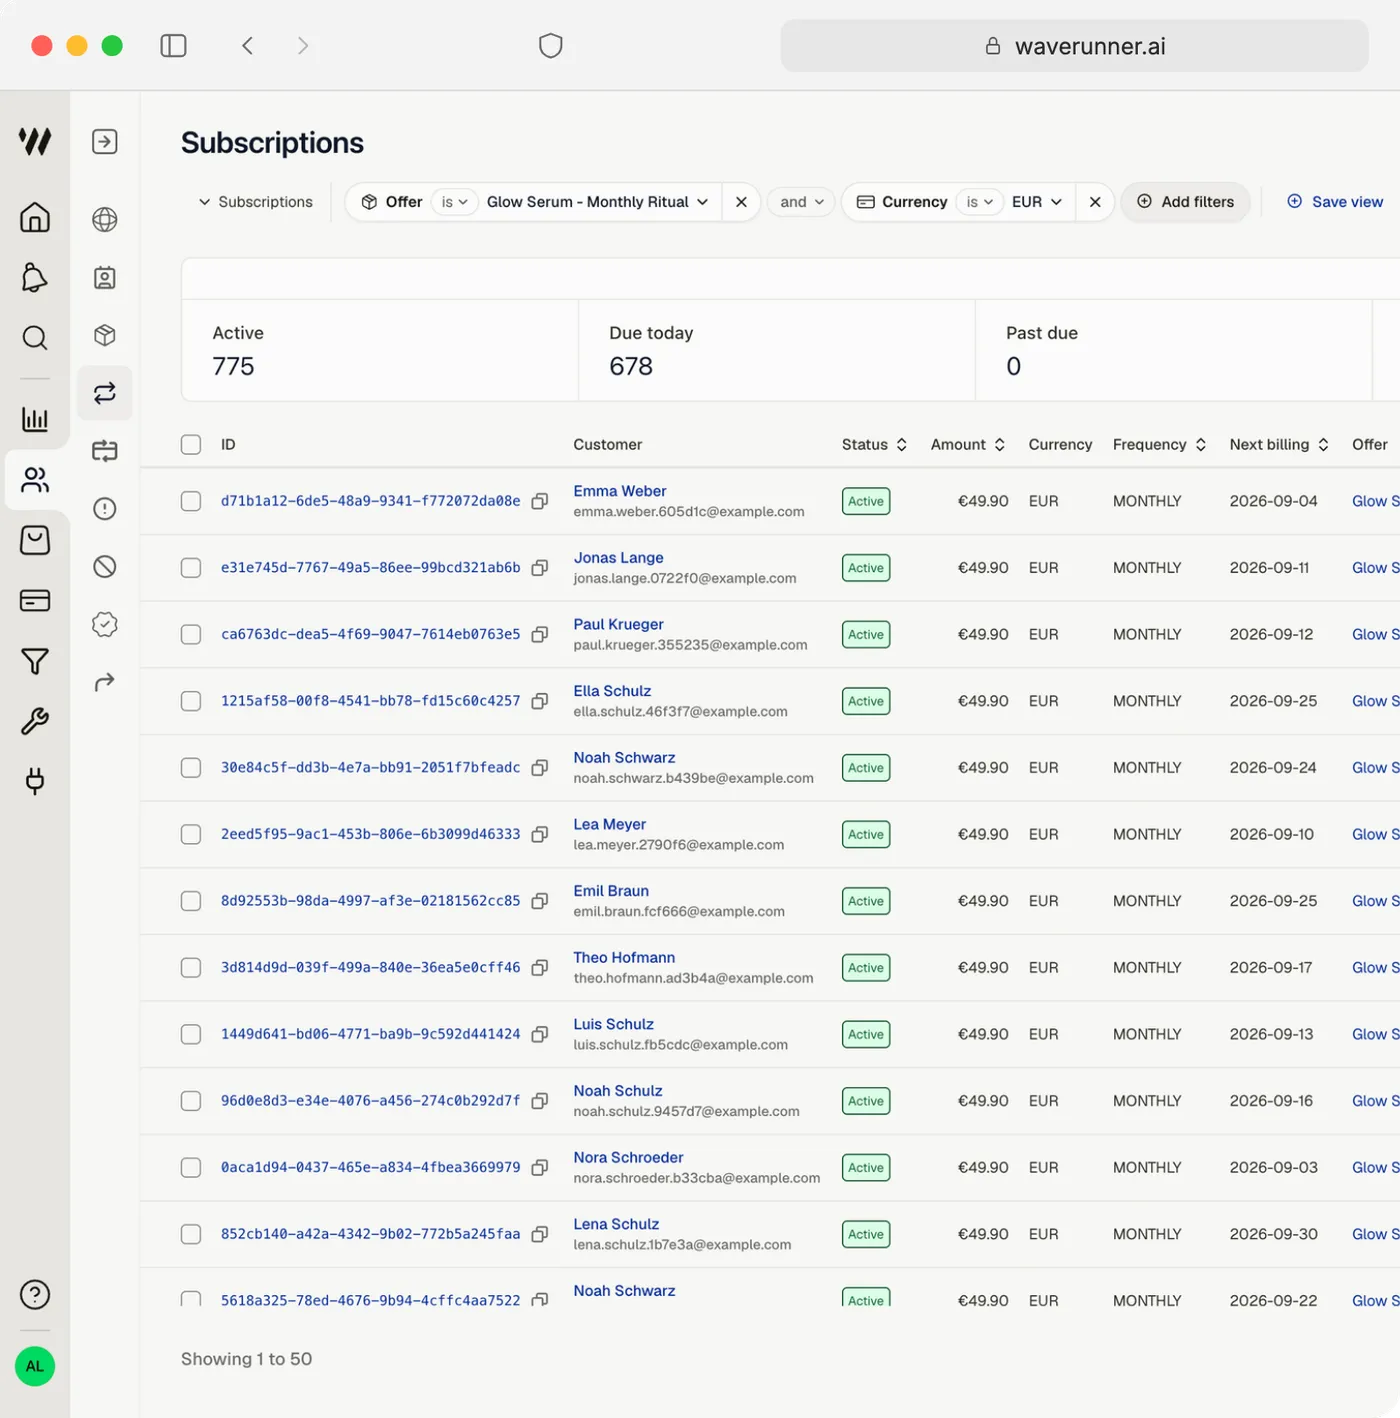Sort by the Amount column
This screenshot has width=1400, height=1418.
tap(968, 444)
